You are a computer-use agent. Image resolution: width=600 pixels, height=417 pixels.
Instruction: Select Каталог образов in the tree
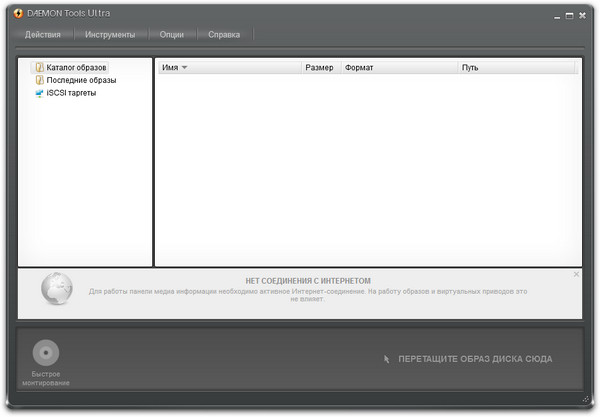point(76,68)
